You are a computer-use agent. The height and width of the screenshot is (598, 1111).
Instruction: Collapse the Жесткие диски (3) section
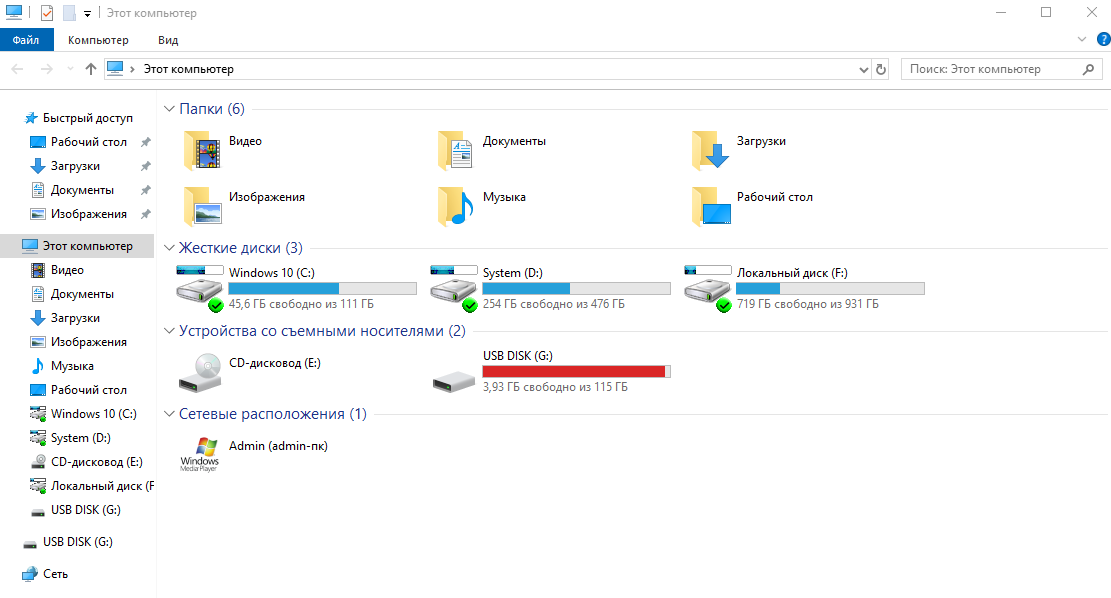[x=169, y=247]
